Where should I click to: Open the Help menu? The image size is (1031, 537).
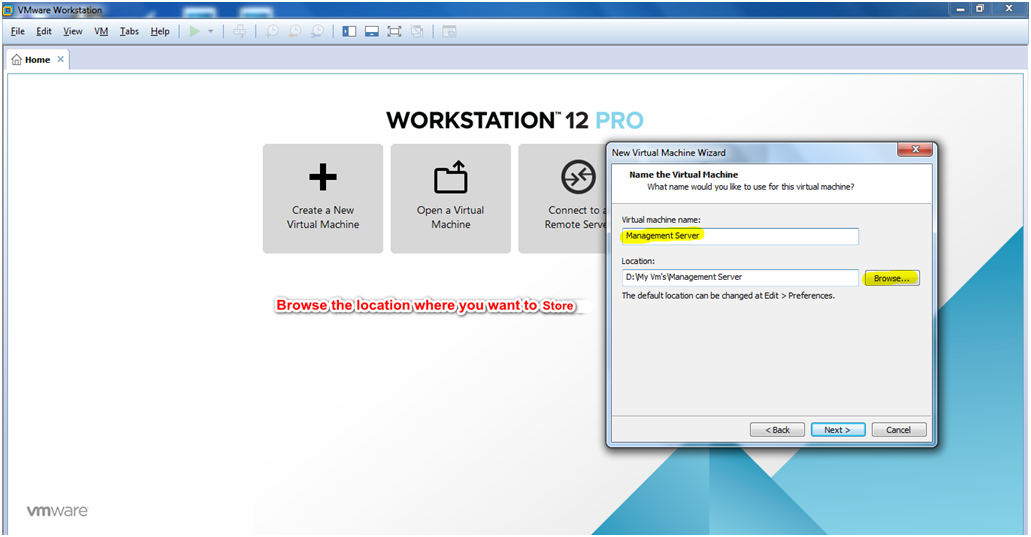(160, 31)
